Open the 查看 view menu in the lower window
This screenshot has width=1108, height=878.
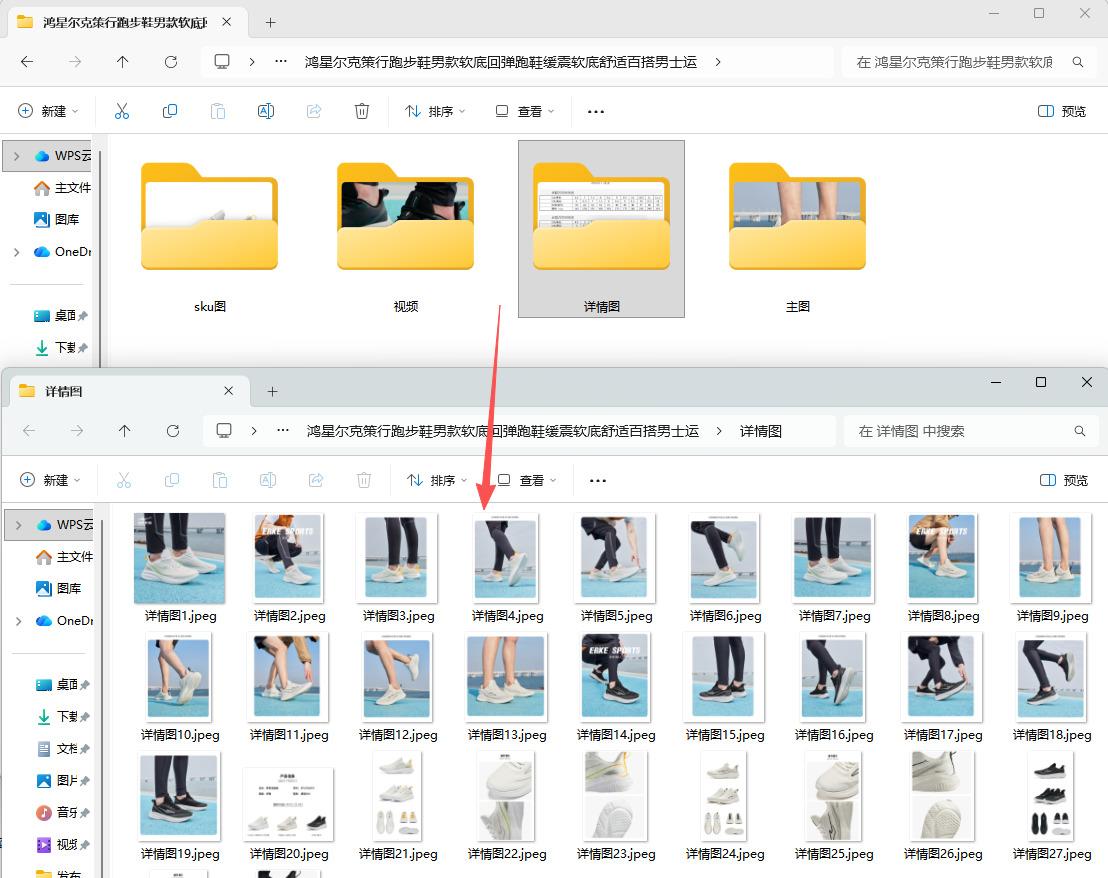tap(527, 480)
